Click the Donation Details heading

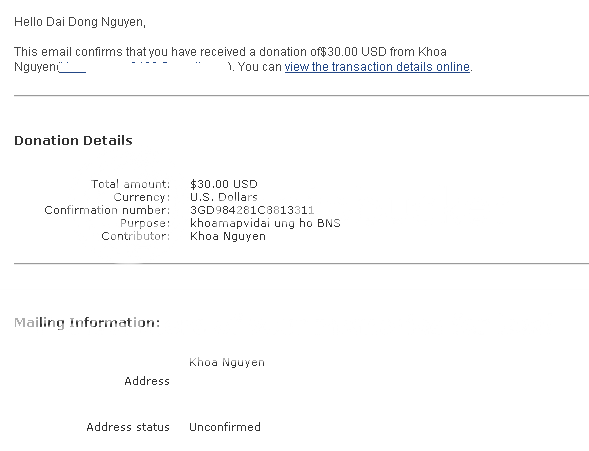pos(73,140)
